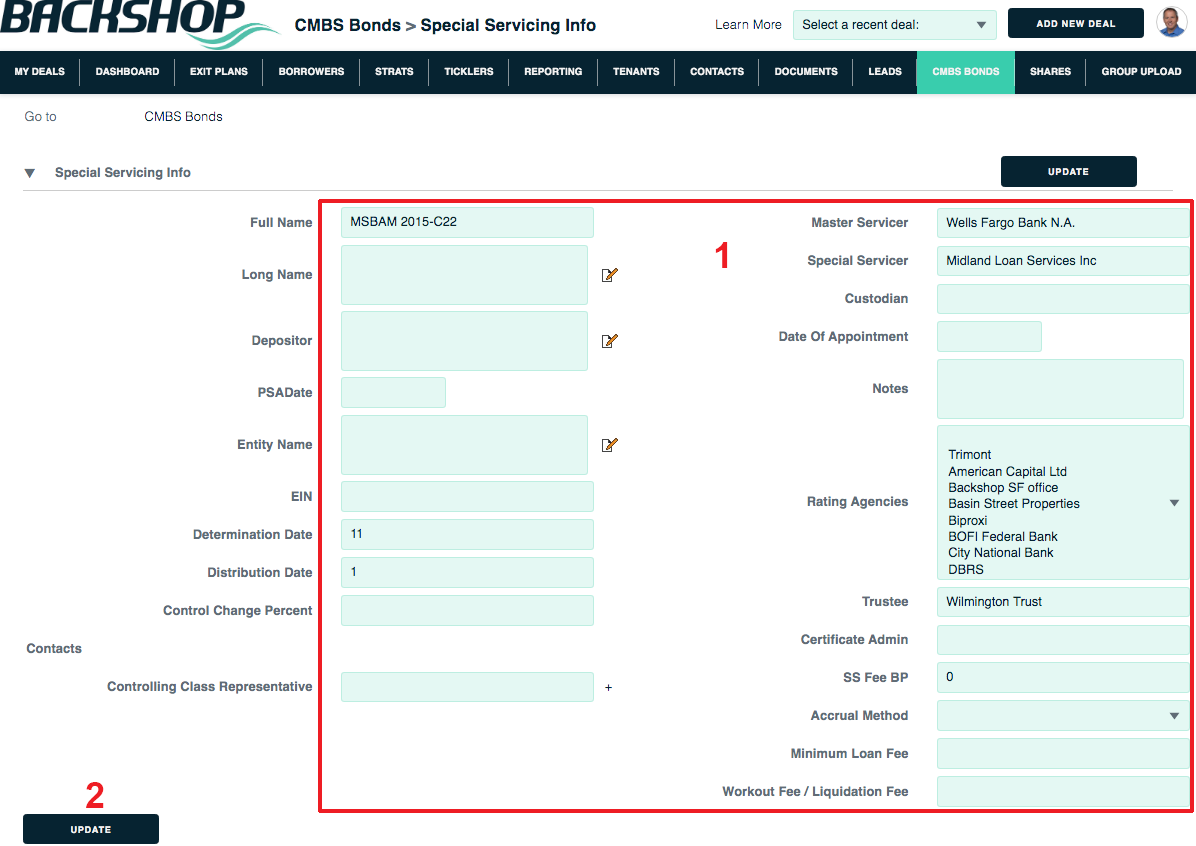Viewport: 1196px width, 846px height.
Task: Open the Documents tab
Action: click(806, 72)
